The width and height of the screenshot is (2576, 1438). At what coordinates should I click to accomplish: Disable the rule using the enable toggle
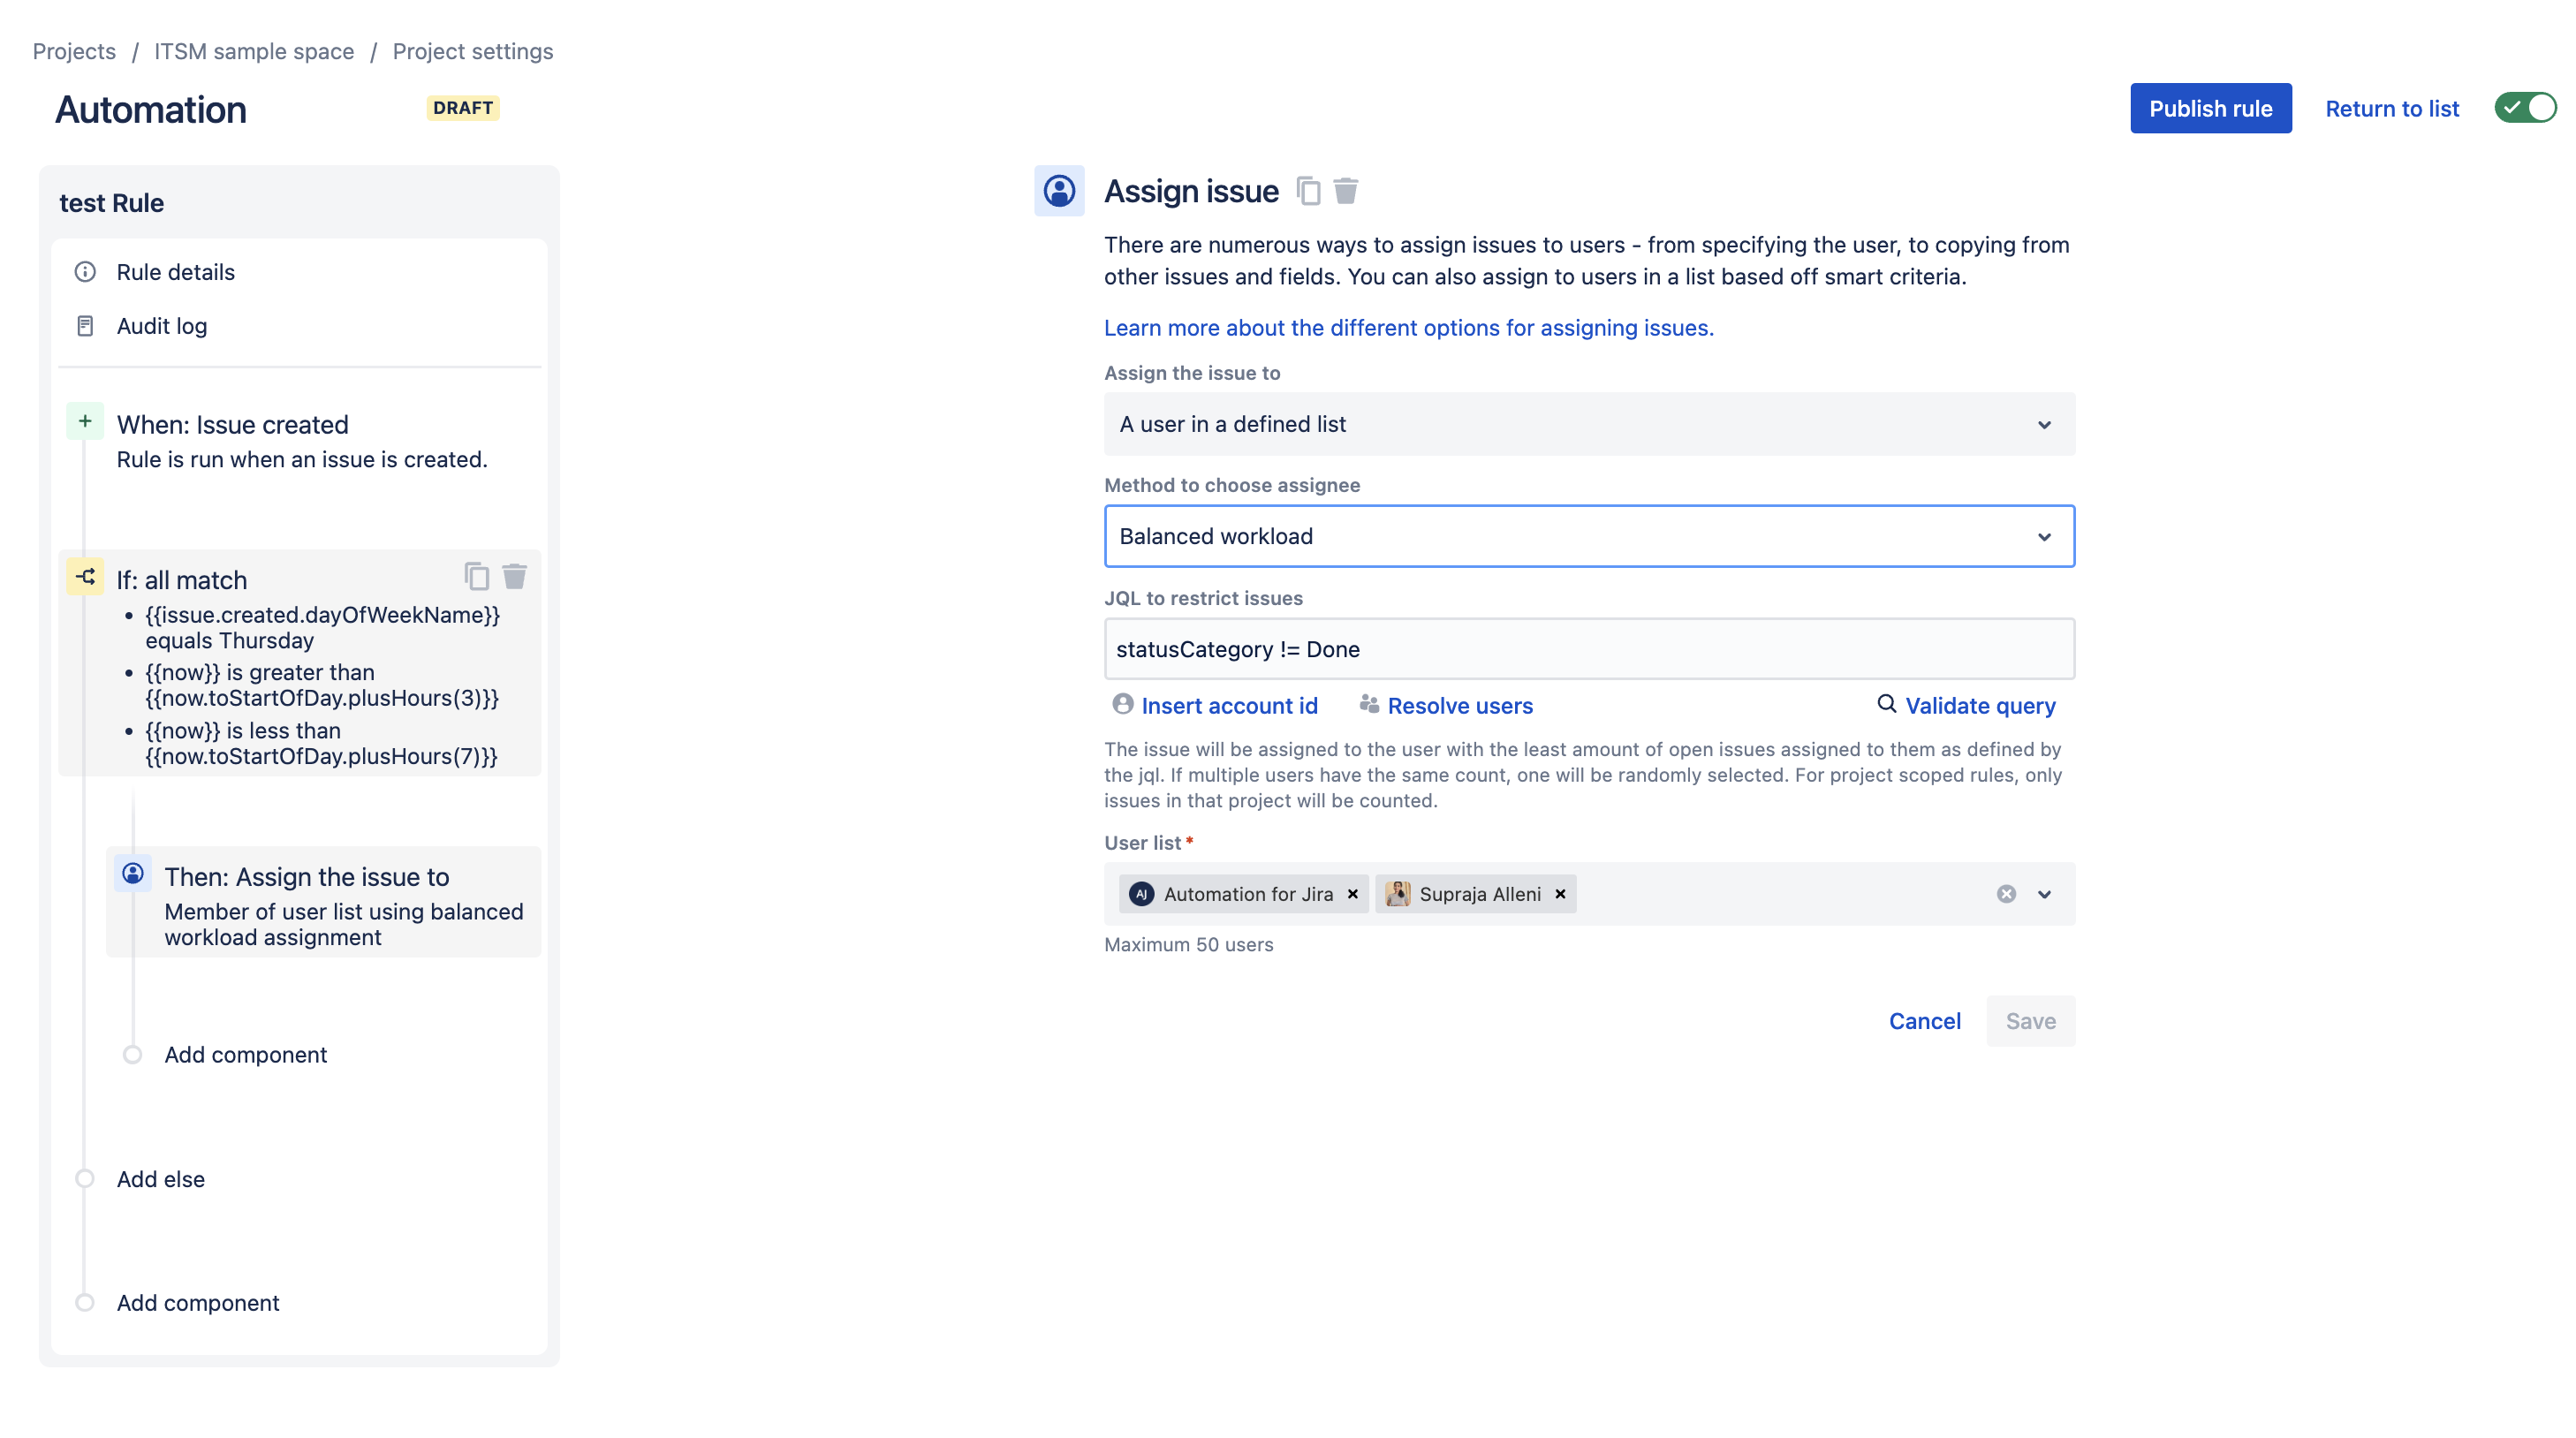[2525, 108]
